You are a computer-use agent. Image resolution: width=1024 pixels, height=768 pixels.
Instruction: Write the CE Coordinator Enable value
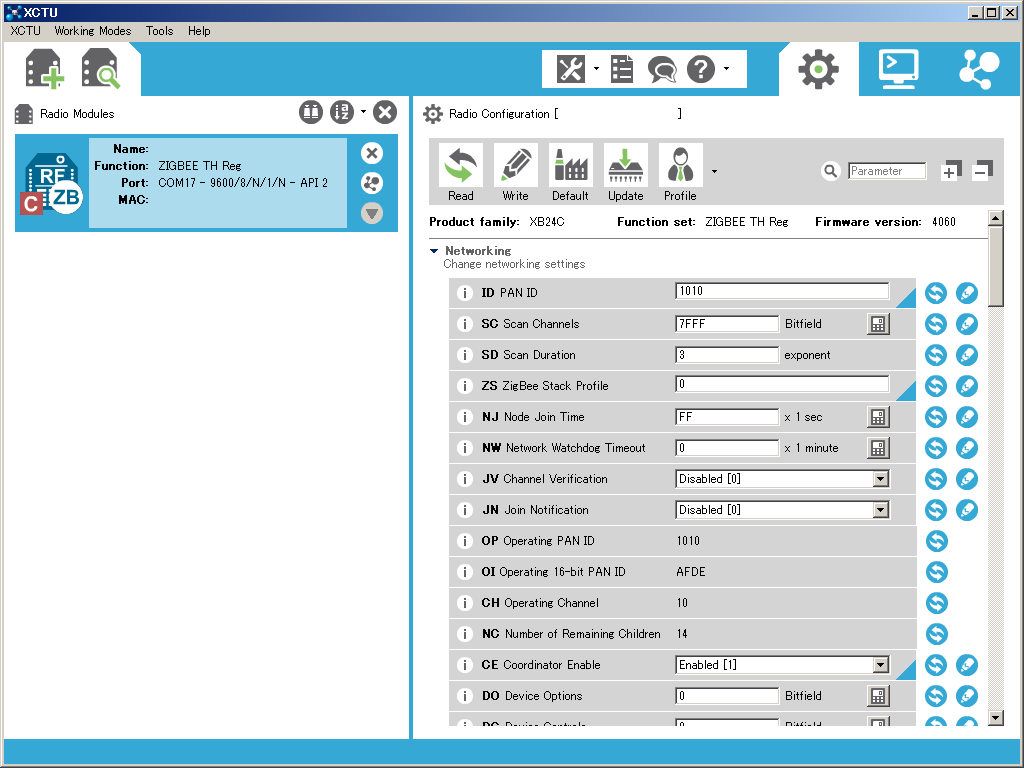click(x=967, y=665)
